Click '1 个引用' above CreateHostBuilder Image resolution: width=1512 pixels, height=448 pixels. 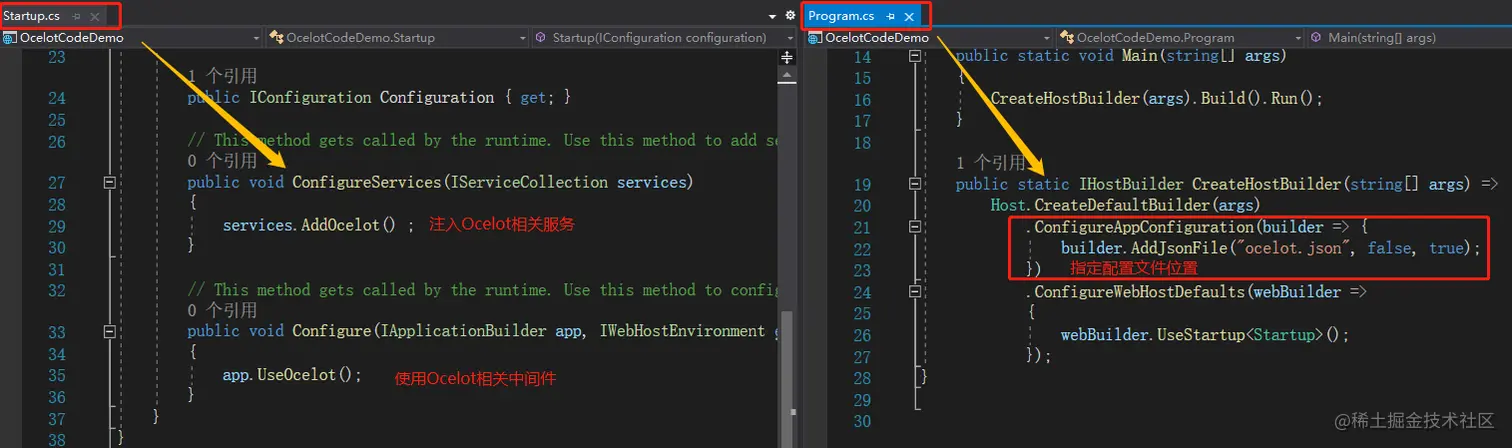(991, 162)
